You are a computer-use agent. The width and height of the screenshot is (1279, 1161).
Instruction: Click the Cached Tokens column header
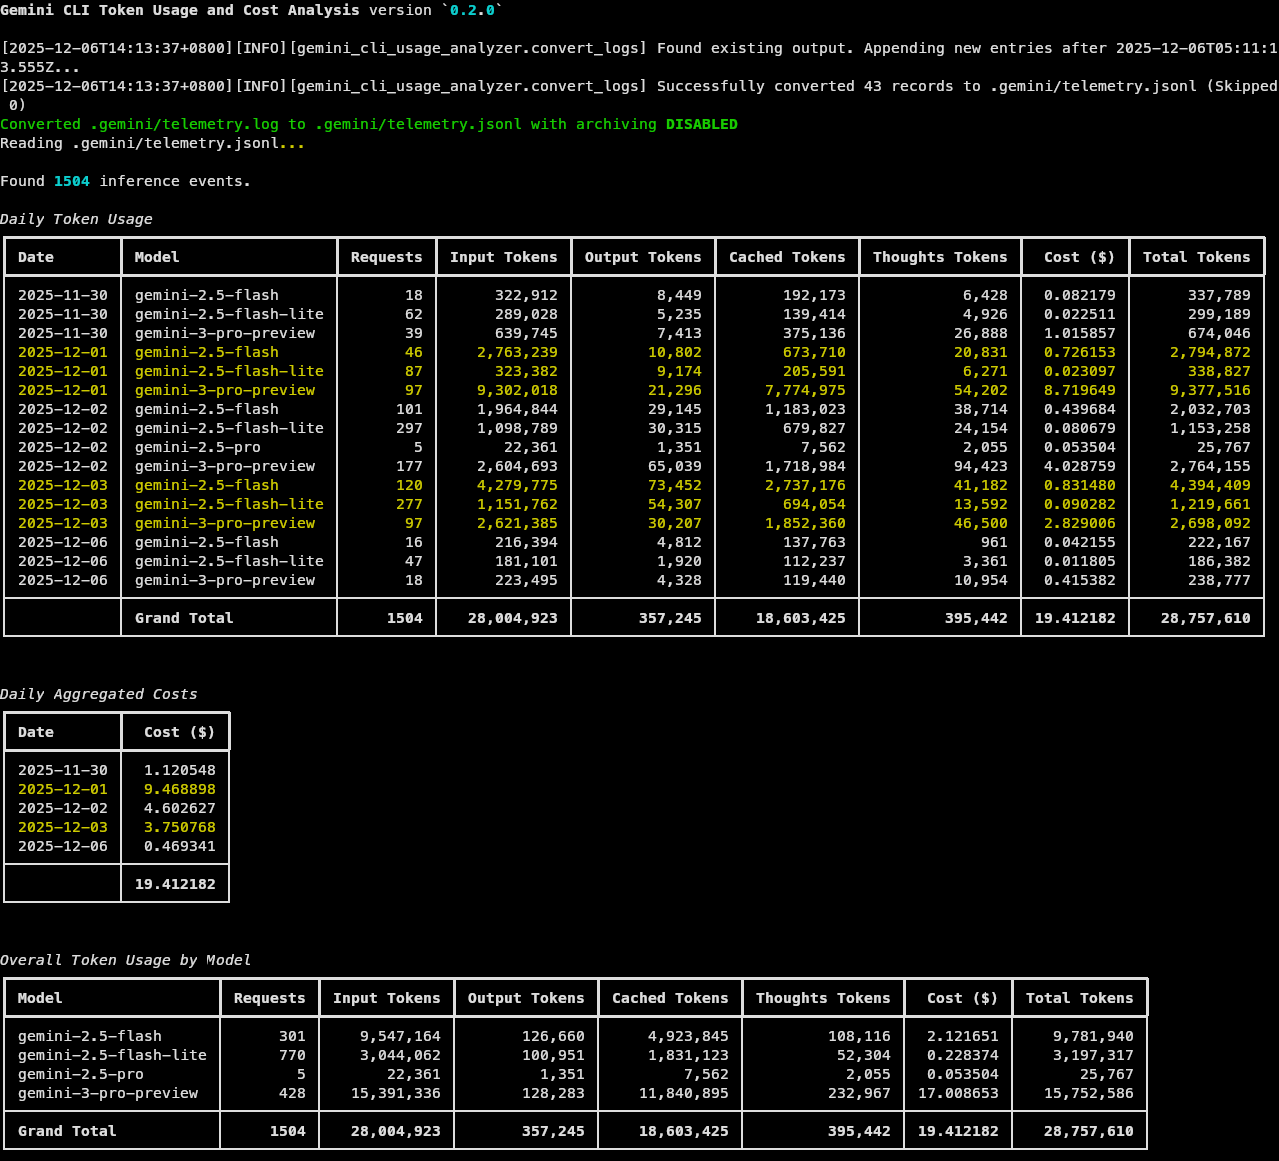click(787, 257)
